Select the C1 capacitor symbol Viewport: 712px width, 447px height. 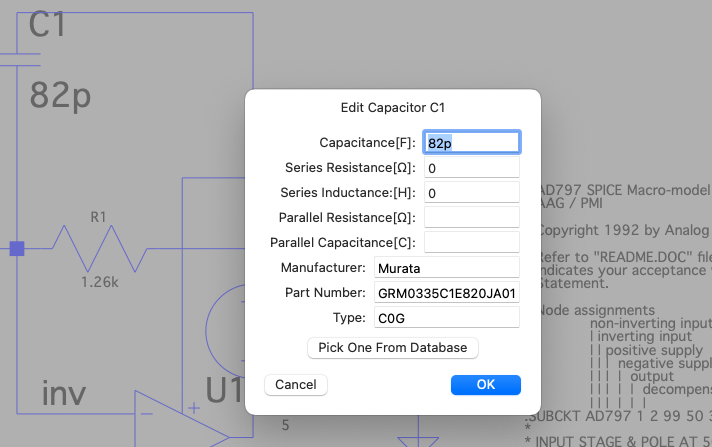click(x=18, y=60)
